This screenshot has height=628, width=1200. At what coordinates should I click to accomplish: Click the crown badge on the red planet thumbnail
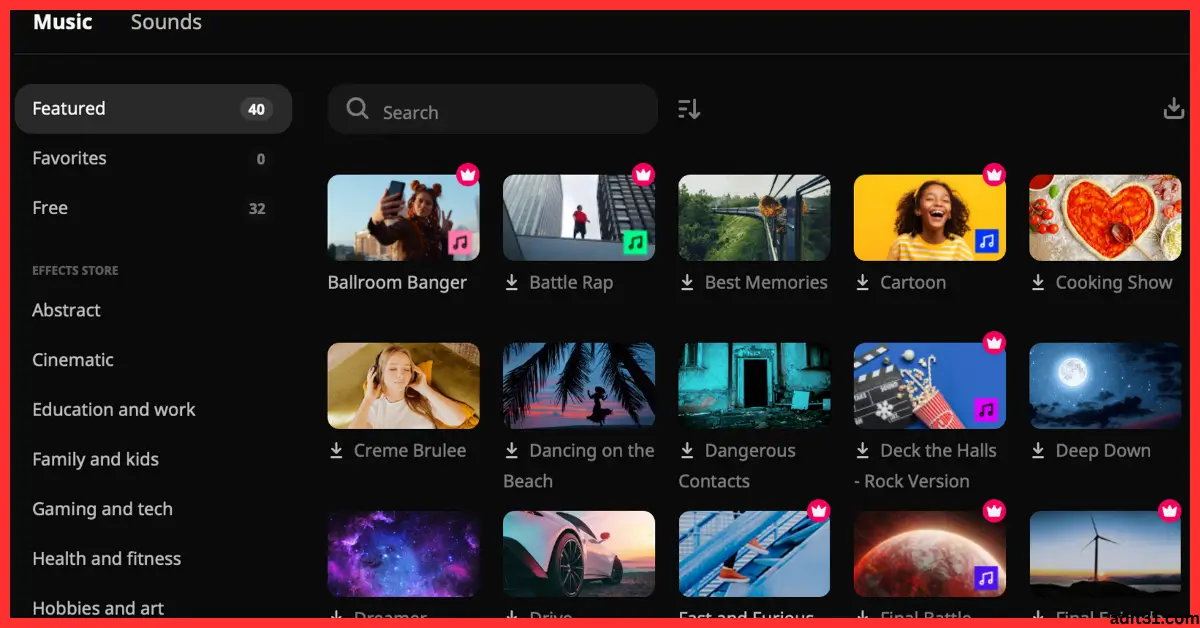coord(994,510)
